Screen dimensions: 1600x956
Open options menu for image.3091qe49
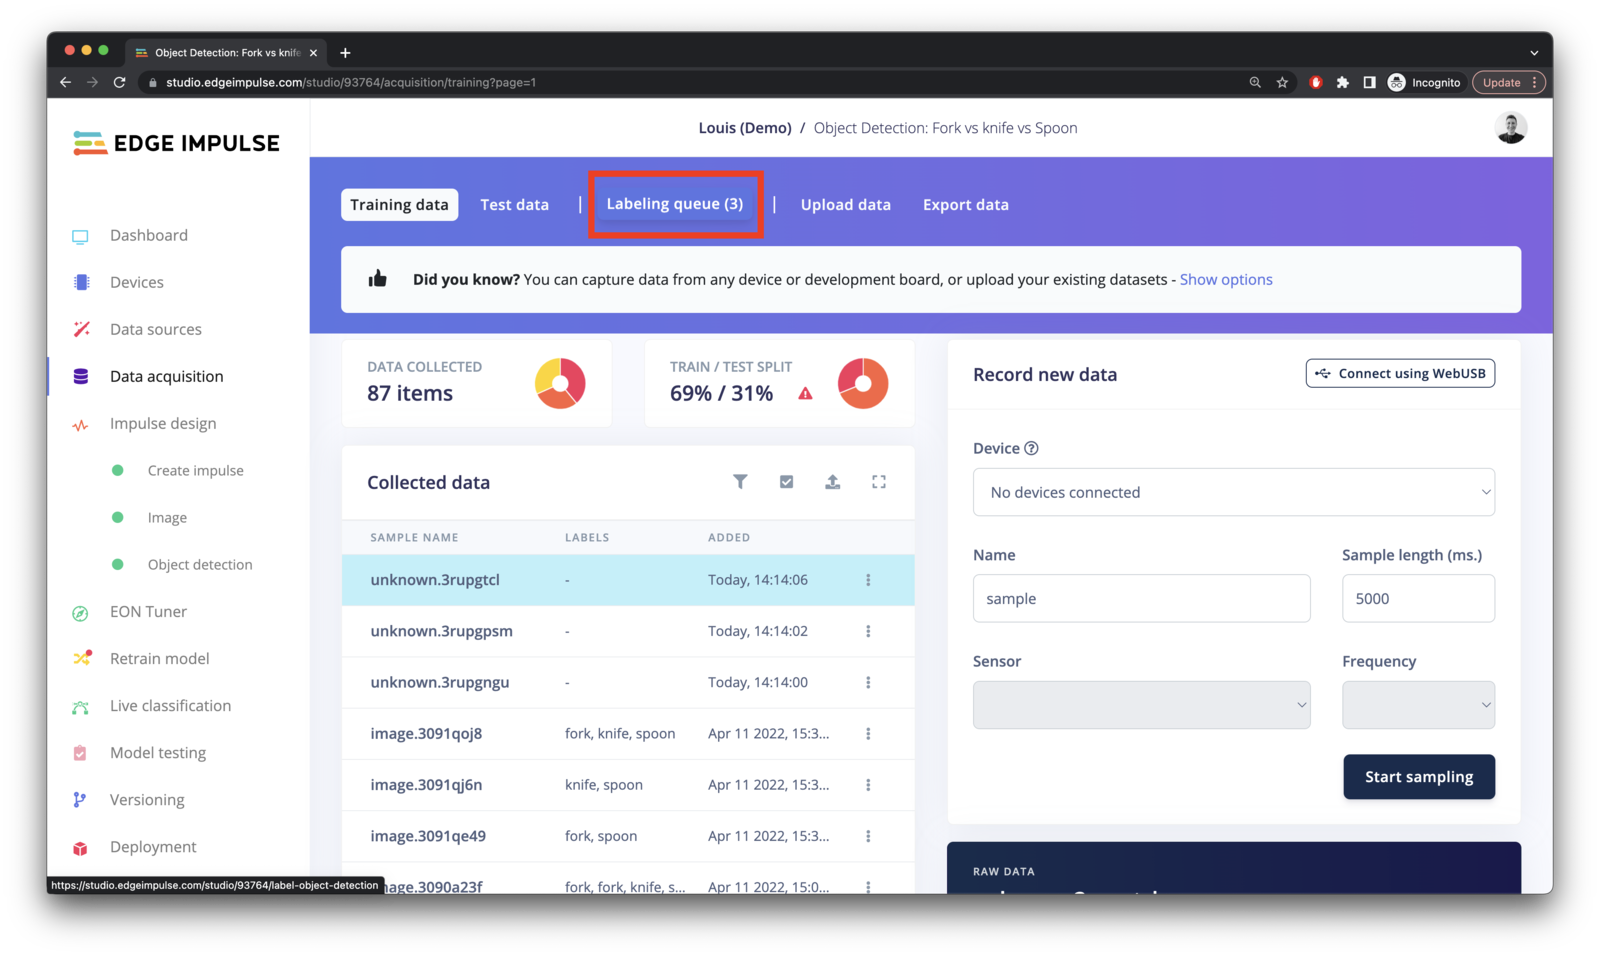click(868, 836)
